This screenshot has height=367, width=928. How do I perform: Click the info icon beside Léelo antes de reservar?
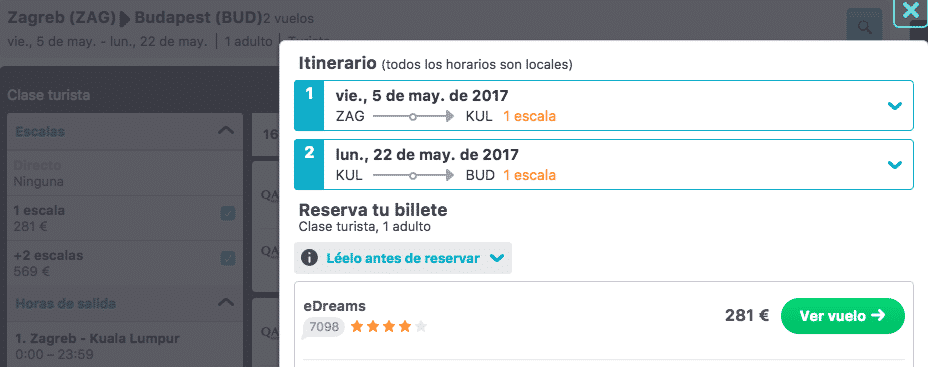coord(309,258)
